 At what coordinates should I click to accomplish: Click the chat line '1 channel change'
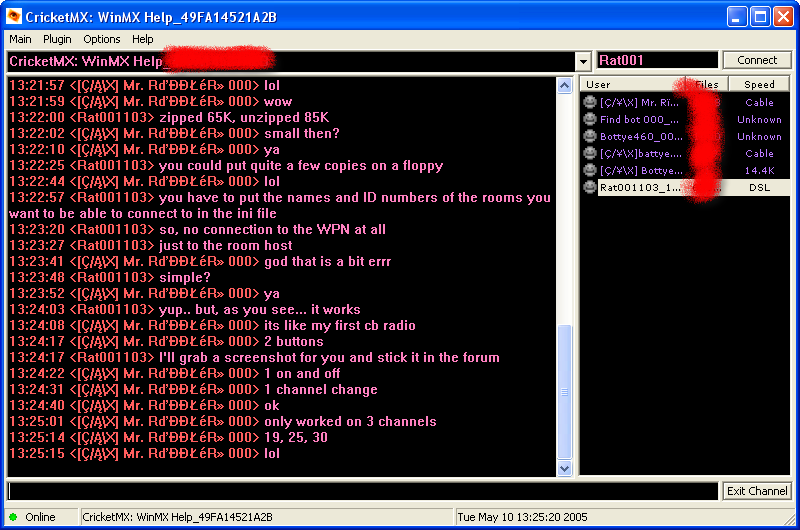coord(321,389)
